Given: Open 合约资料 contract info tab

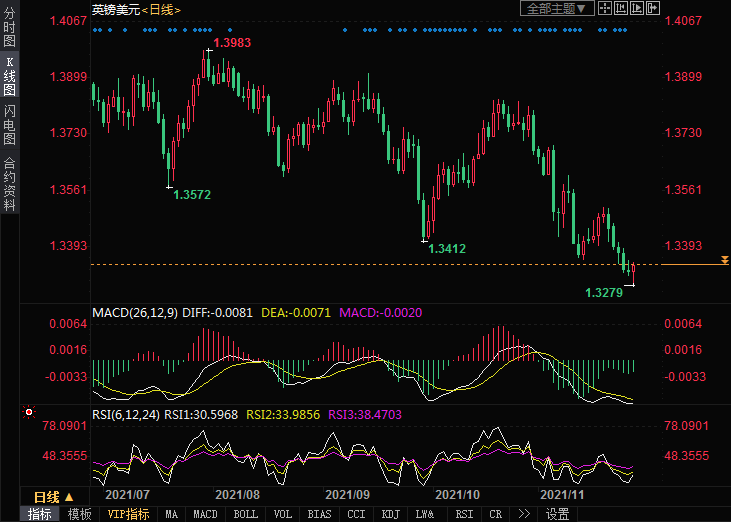Looking at the screenshot, I should click(9, 184).
